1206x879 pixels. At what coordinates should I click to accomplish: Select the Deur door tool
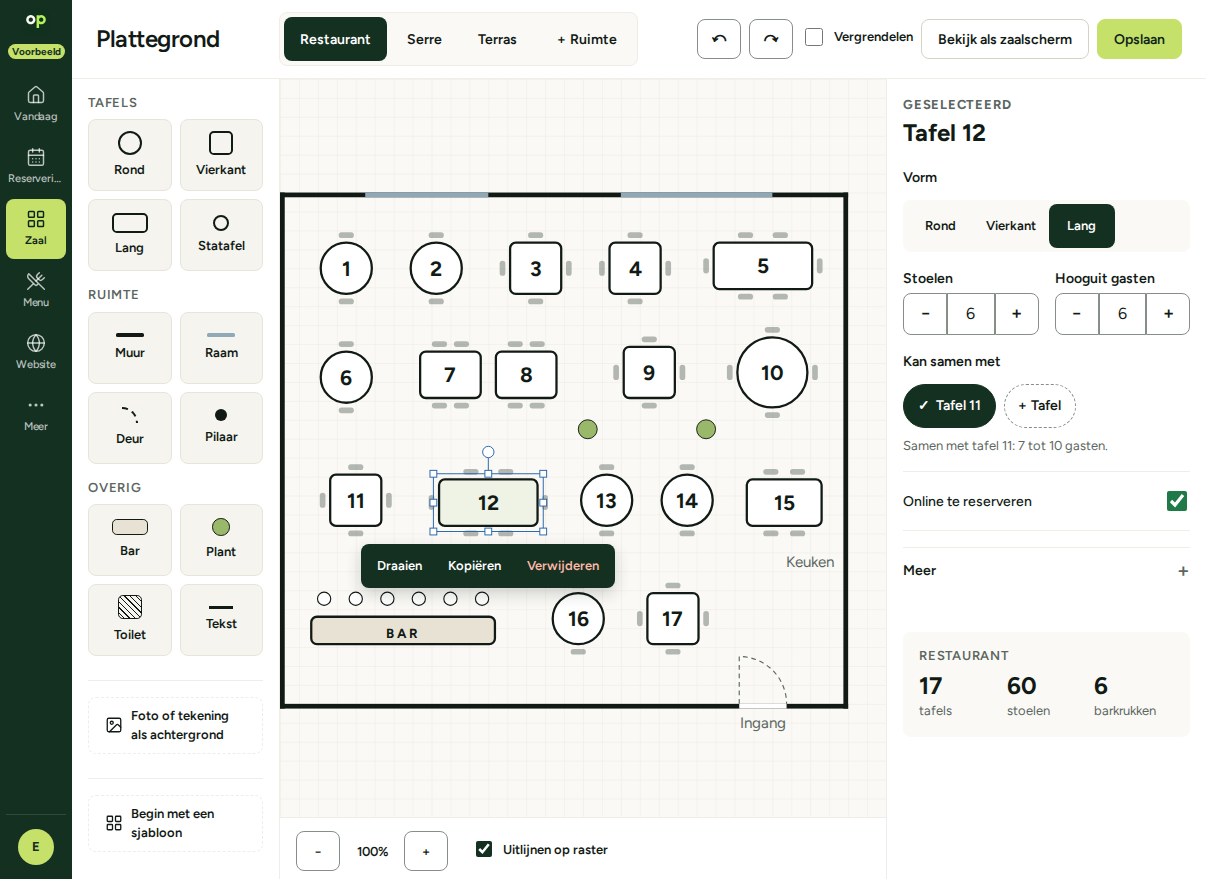(x=130, y=428)
